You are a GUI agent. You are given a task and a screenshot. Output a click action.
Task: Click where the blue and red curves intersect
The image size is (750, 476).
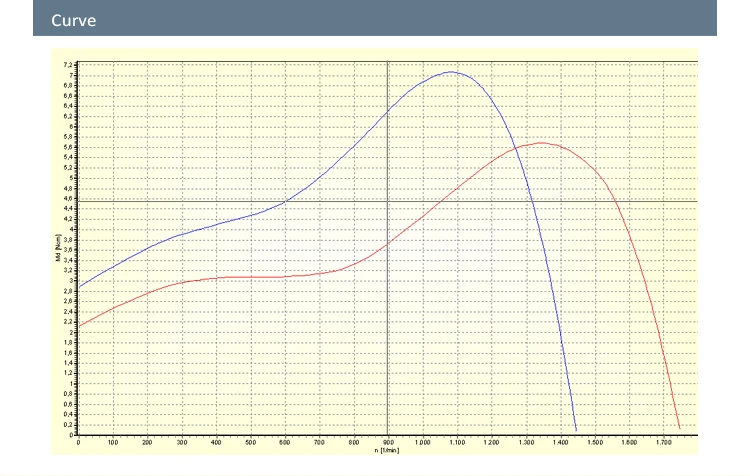tap(516, 149)
